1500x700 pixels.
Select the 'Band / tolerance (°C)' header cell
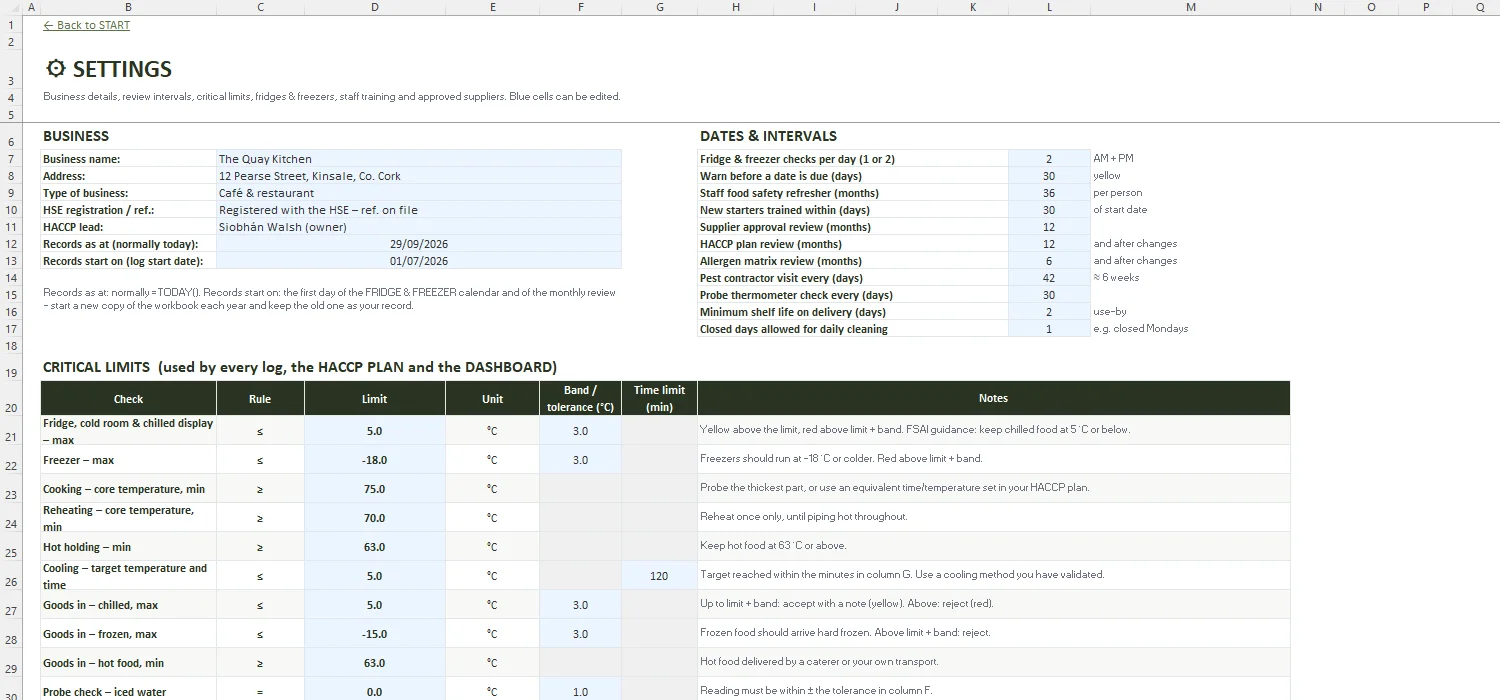(x=580, y=398)
